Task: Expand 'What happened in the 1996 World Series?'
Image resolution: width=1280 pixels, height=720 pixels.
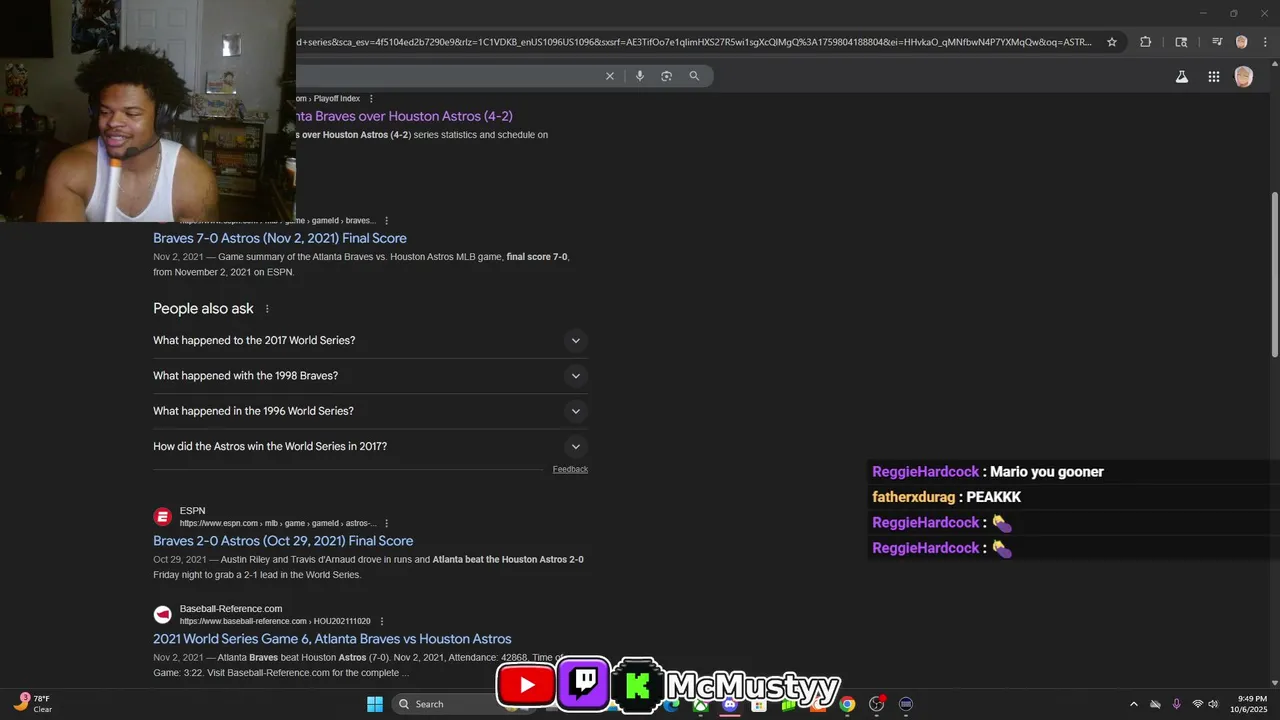Action: click(x=370, y=411)
